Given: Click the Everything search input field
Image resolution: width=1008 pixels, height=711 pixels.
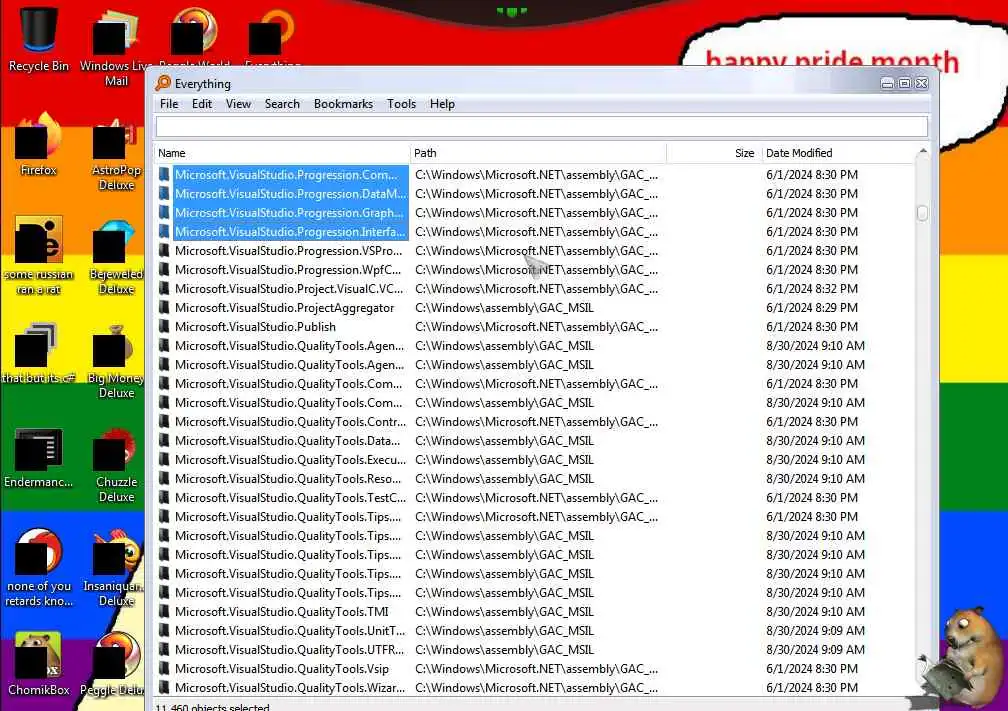Looking at the screenshot, I should pos(541,126).
